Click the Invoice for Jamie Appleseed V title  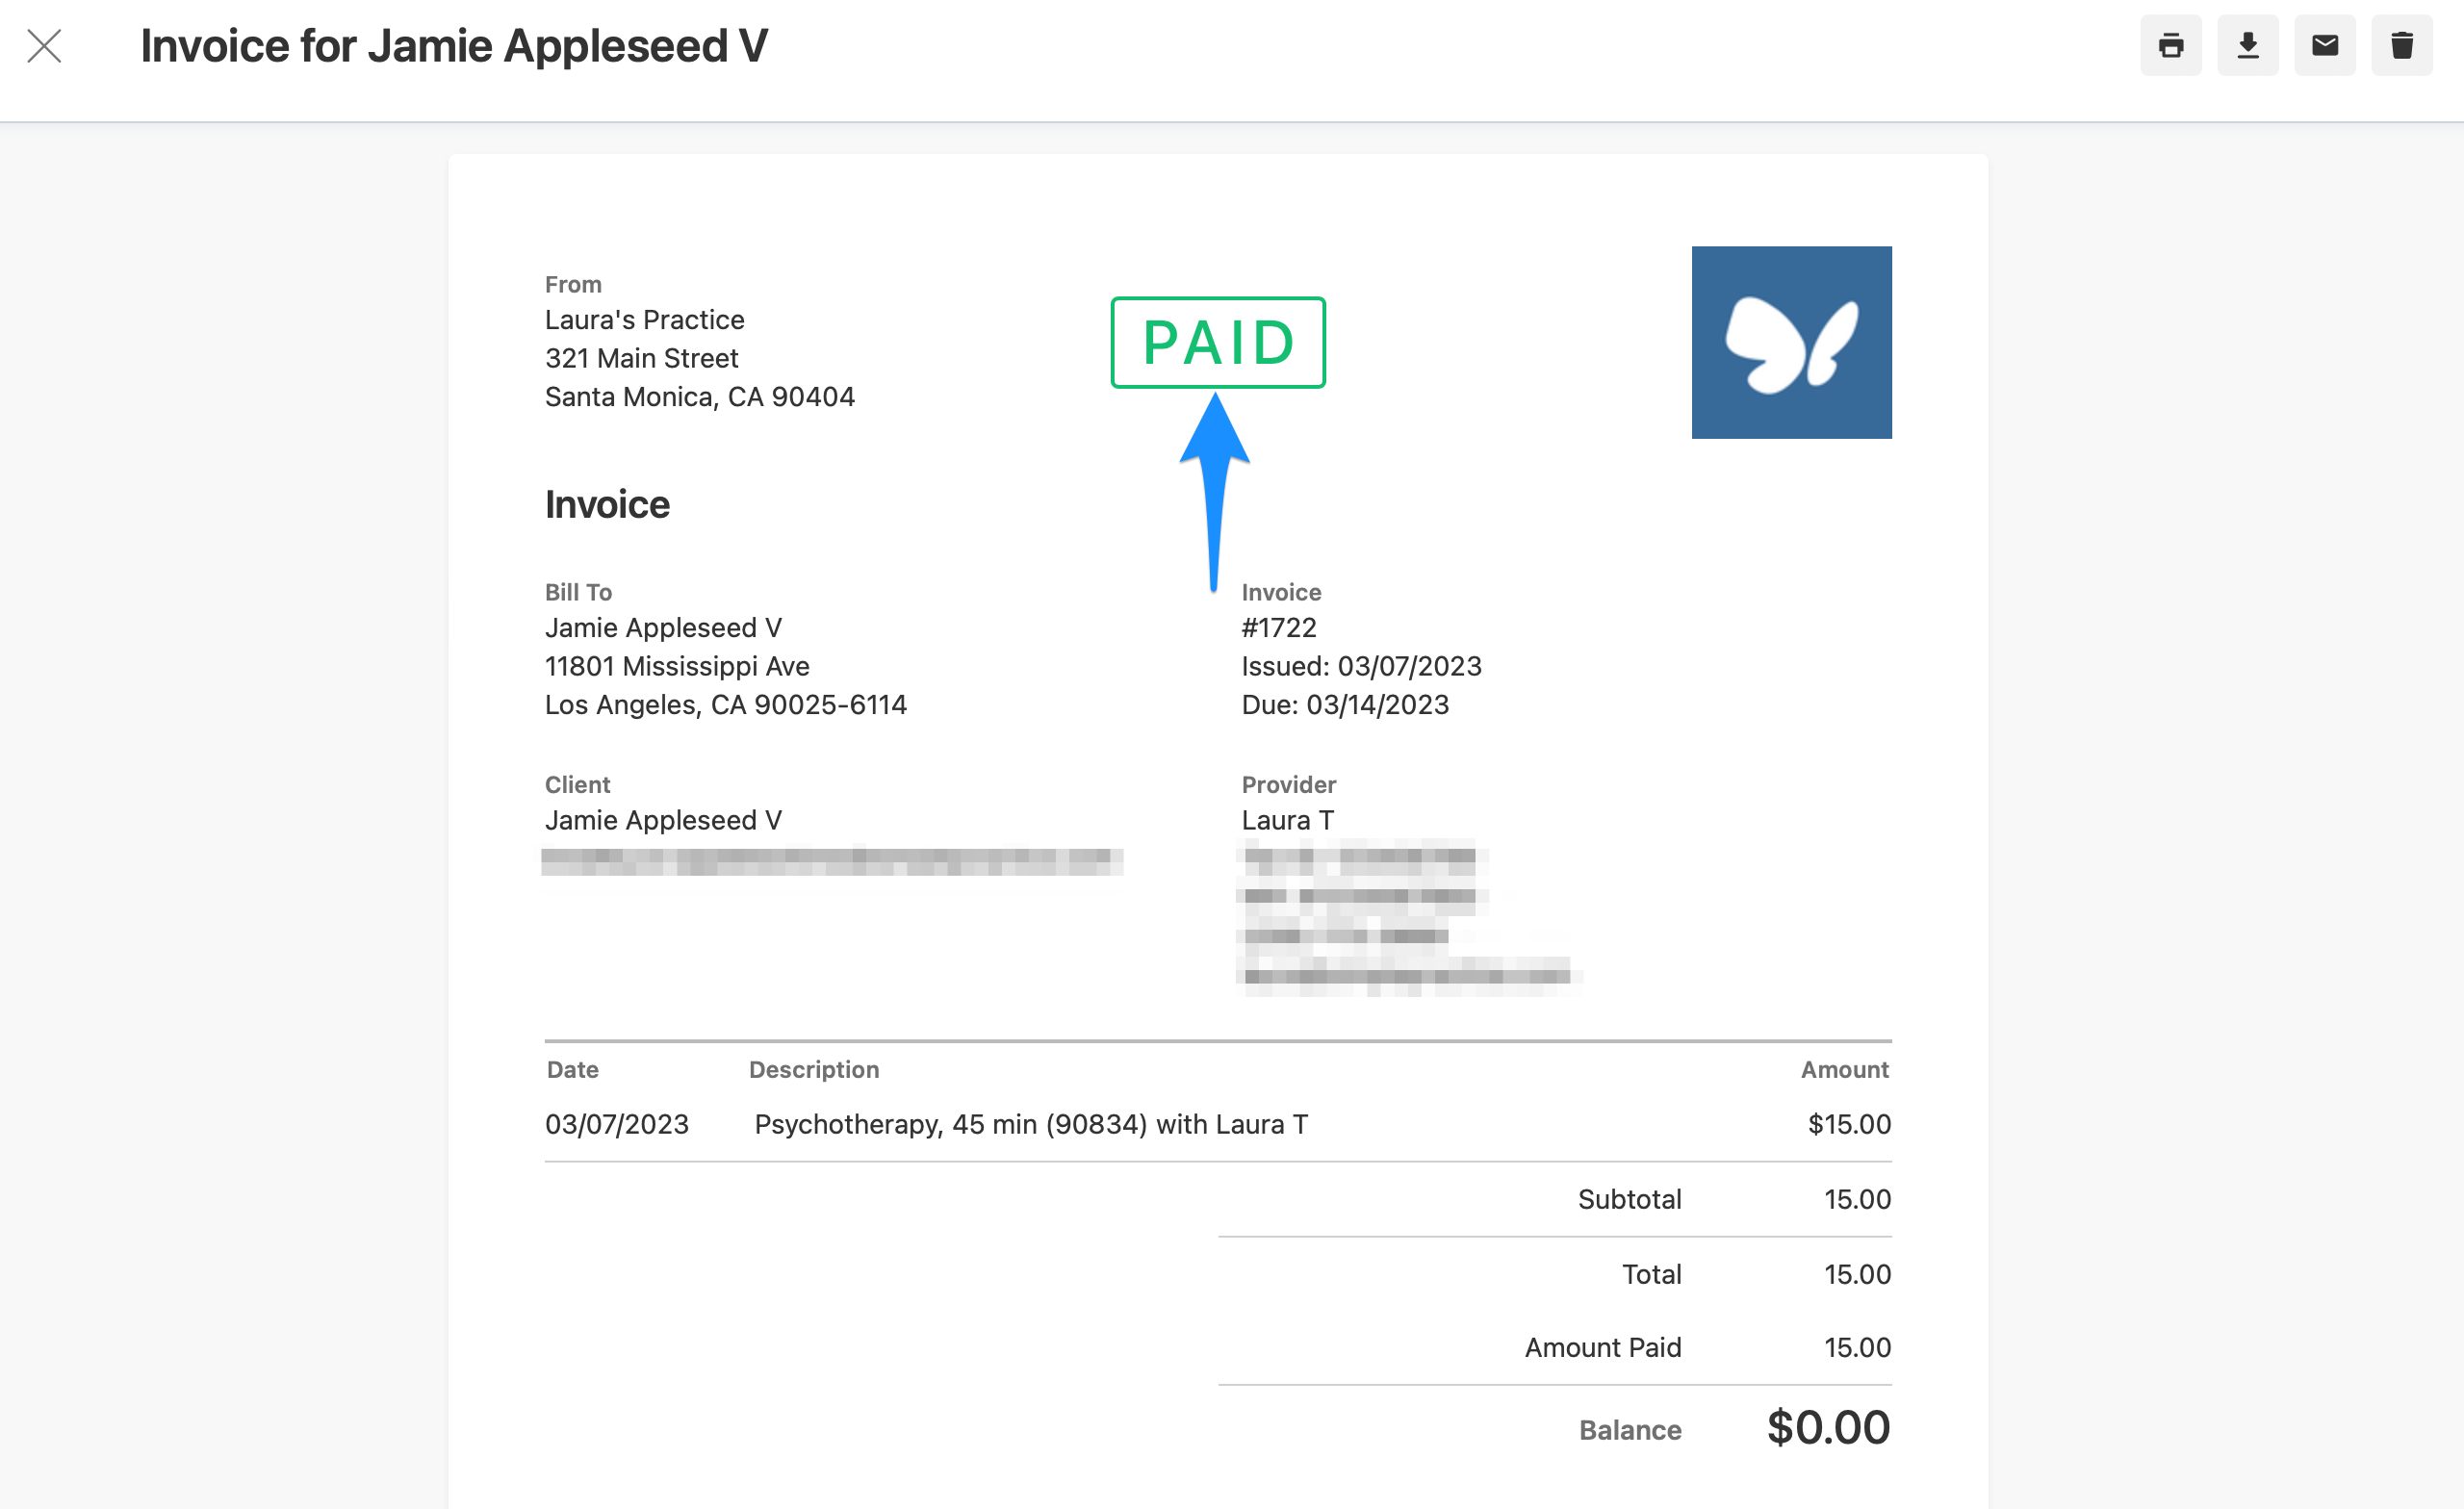coord(454,46)
